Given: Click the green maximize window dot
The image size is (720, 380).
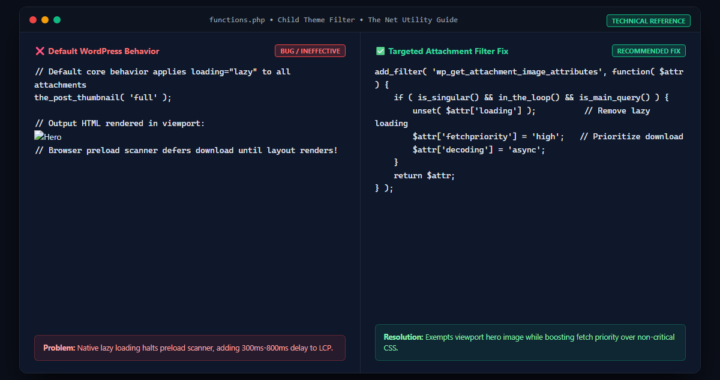Looking at the screenshot, I should pos(57,20).
